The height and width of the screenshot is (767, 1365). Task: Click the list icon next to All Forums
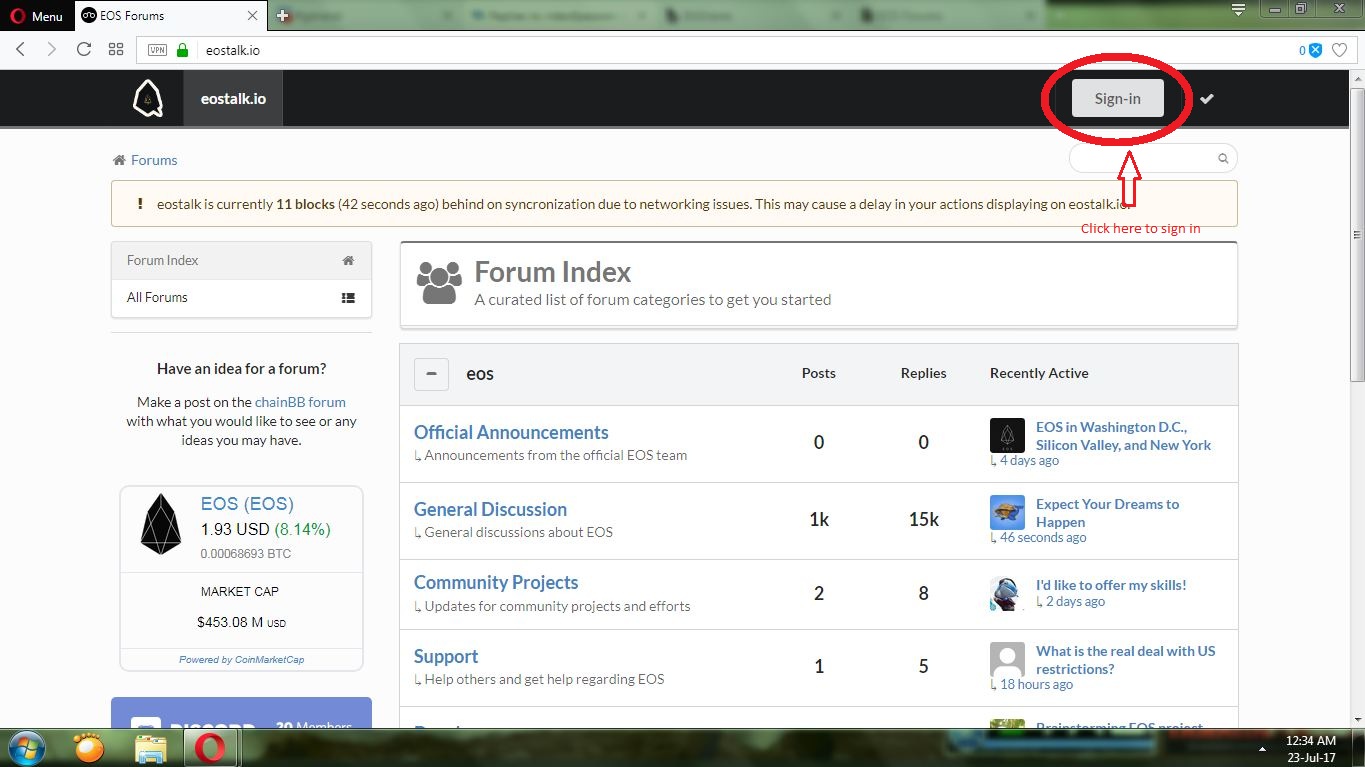(347, 297)
